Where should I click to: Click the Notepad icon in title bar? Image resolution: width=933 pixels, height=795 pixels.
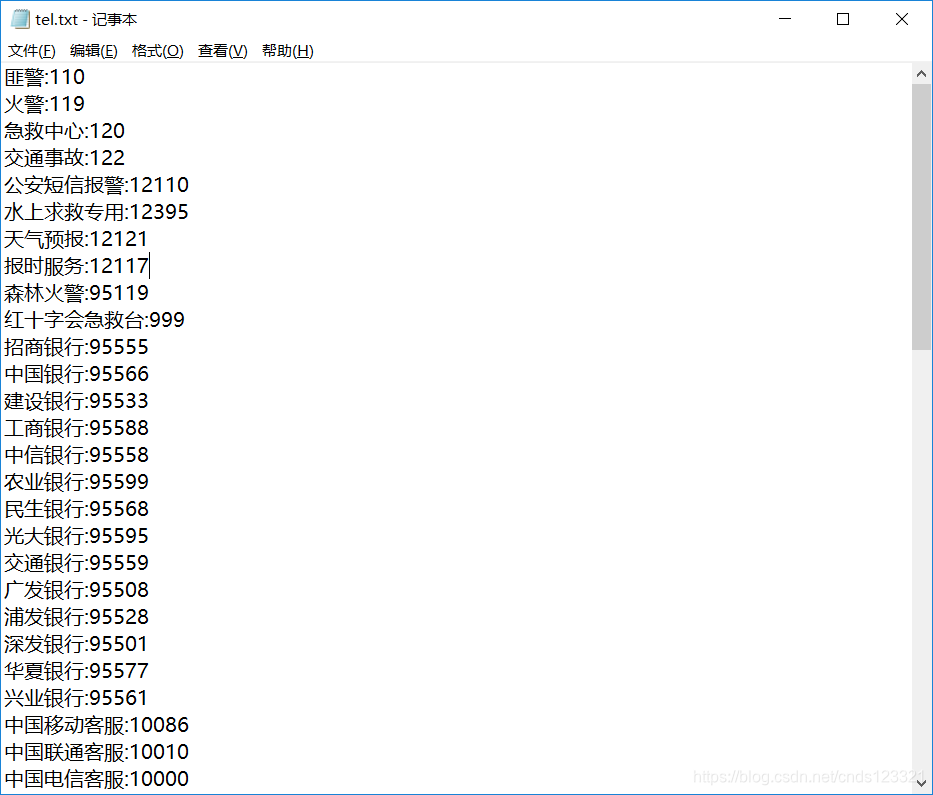pos(20,19)
